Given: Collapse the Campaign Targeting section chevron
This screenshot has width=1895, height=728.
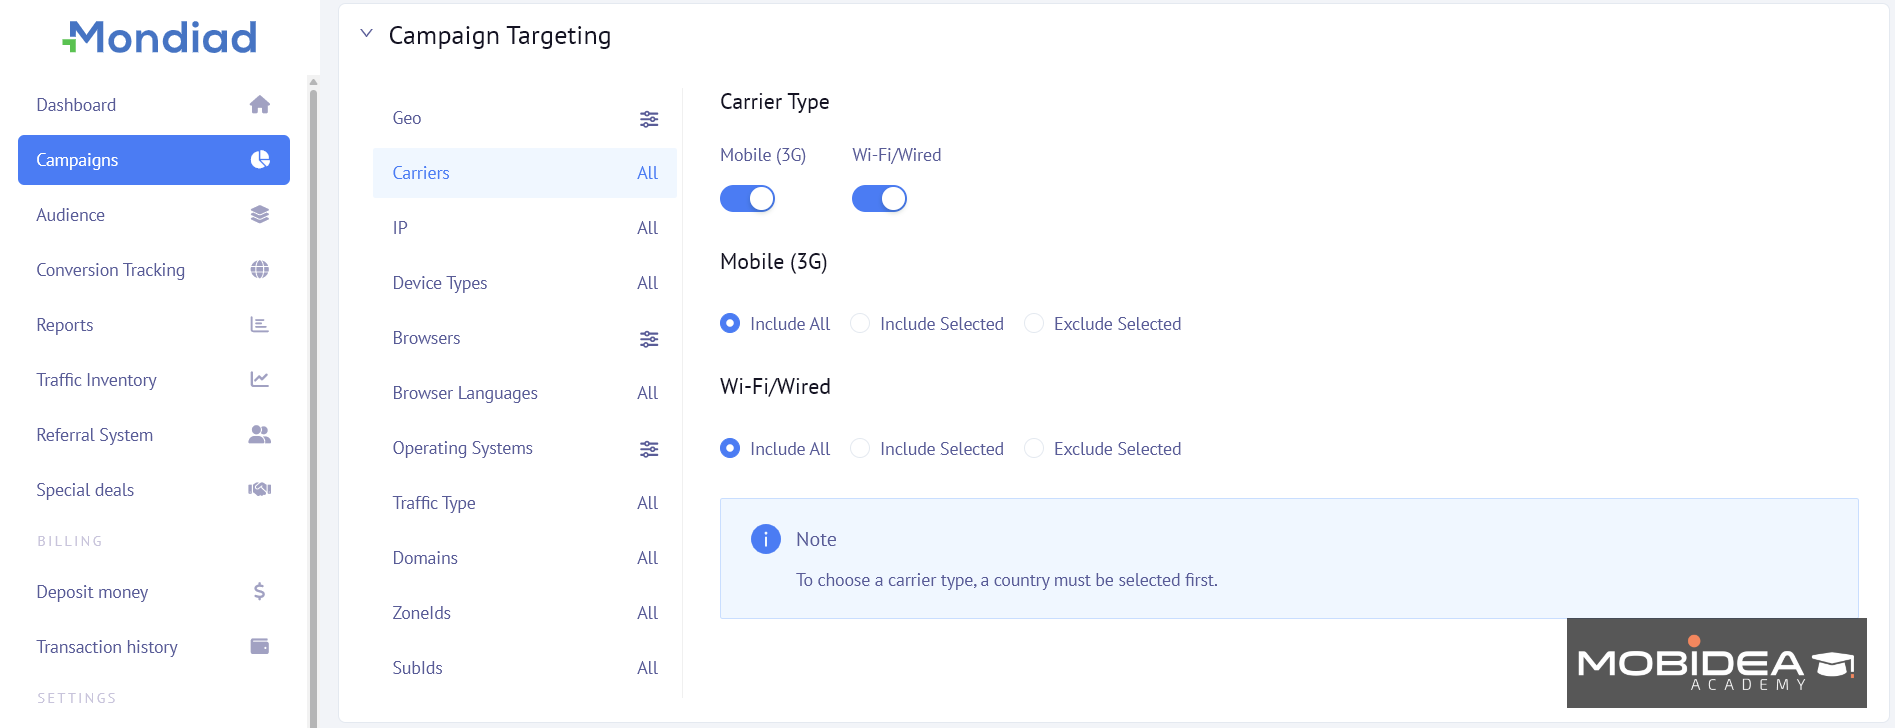Looking at the screenshot, I should coord(367,34).
